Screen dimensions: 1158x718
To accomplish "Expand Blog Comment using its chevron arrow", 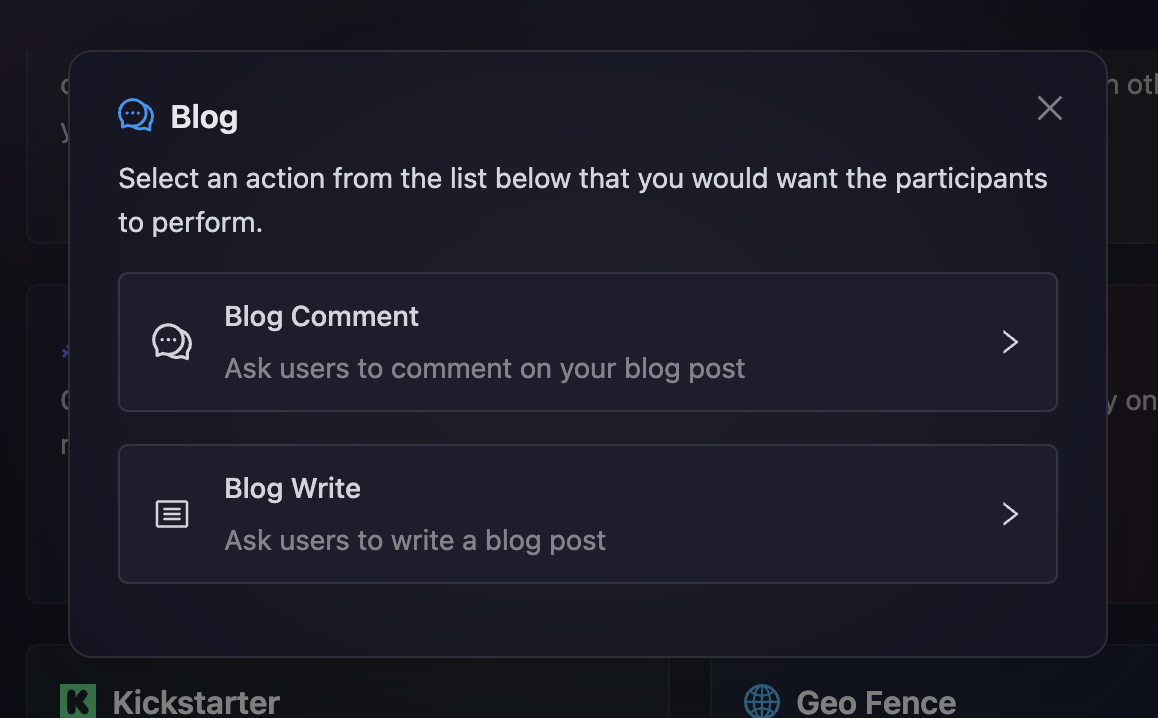I will (1010, 342).
